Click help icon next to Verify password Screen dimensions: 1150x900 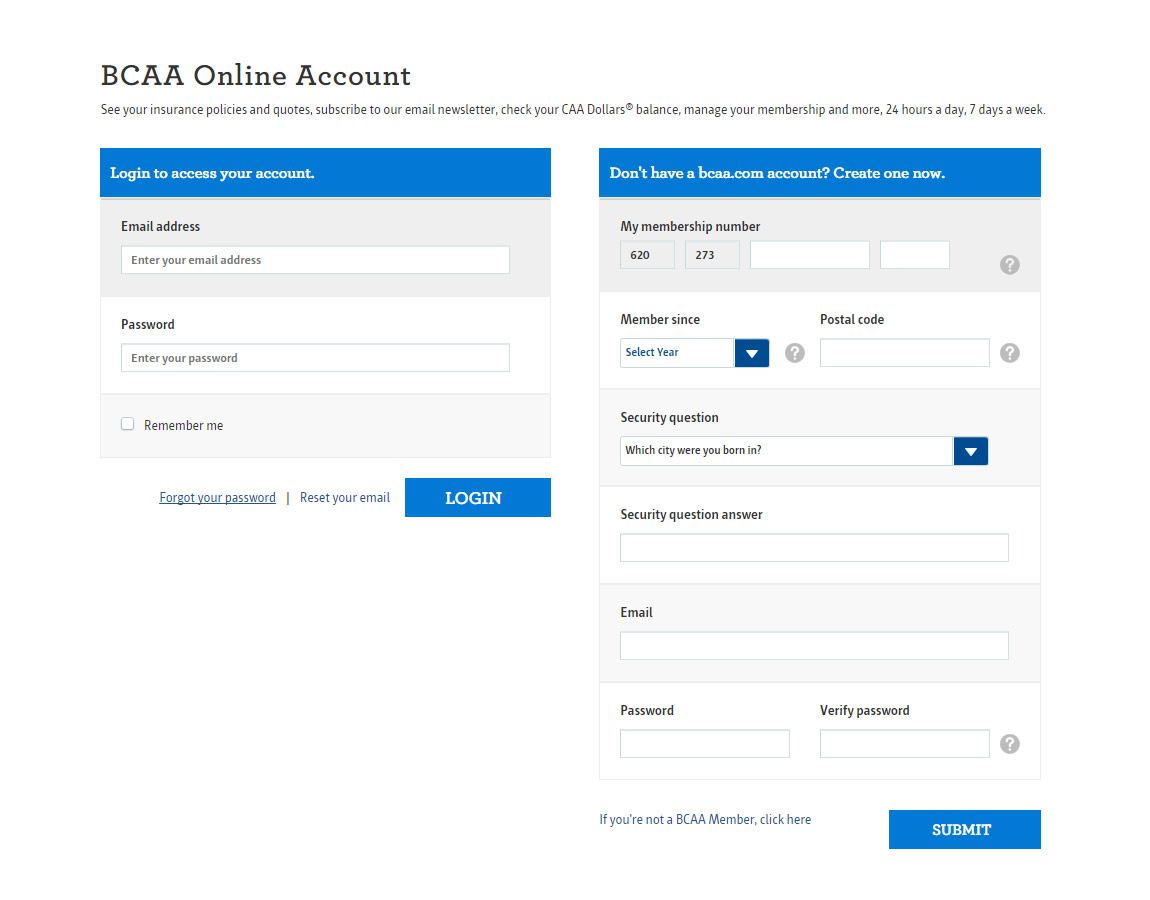(1009, 744)
